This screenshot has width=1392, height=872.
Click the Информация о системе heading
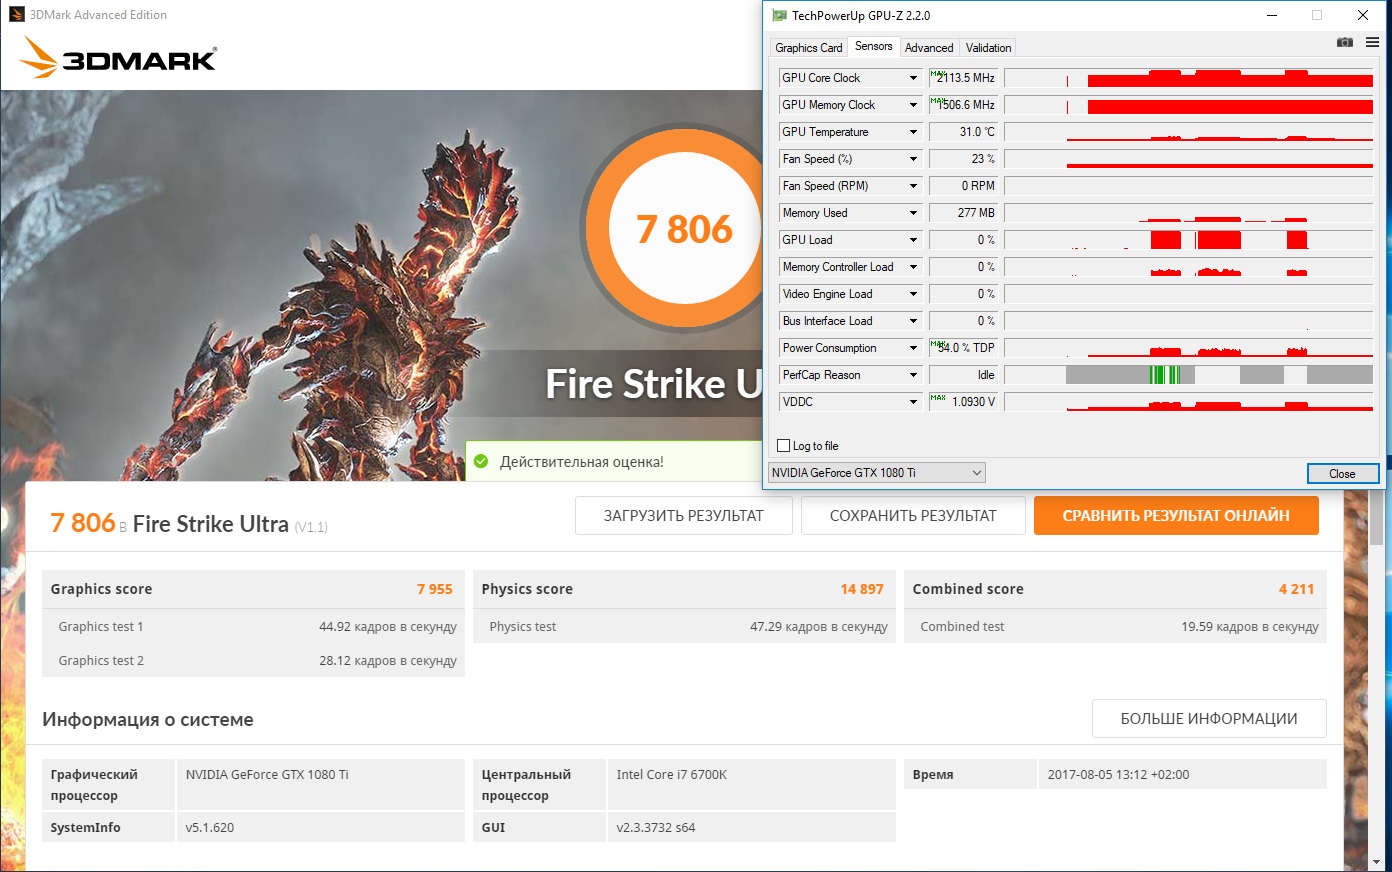148,720
